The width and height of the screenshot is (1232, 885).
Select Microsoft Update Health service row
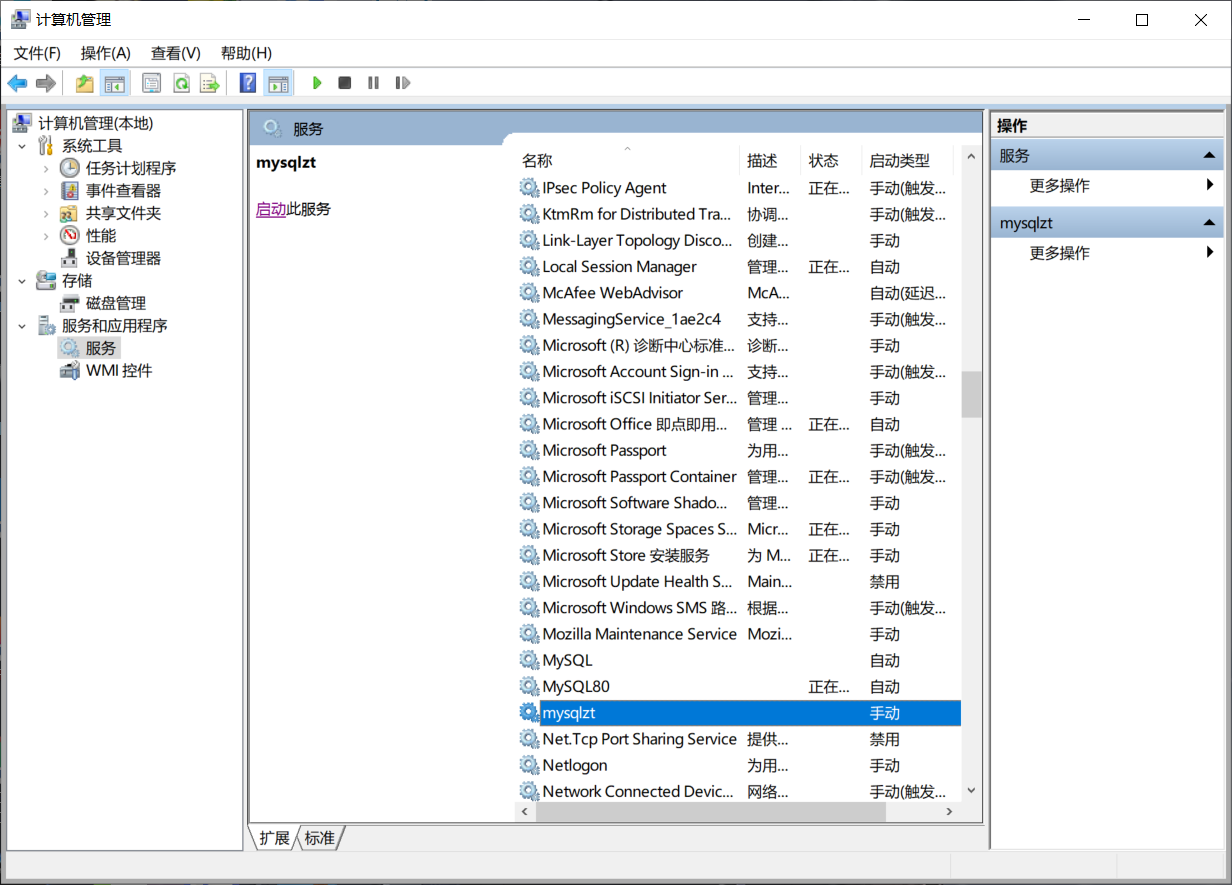pos(739,582)
